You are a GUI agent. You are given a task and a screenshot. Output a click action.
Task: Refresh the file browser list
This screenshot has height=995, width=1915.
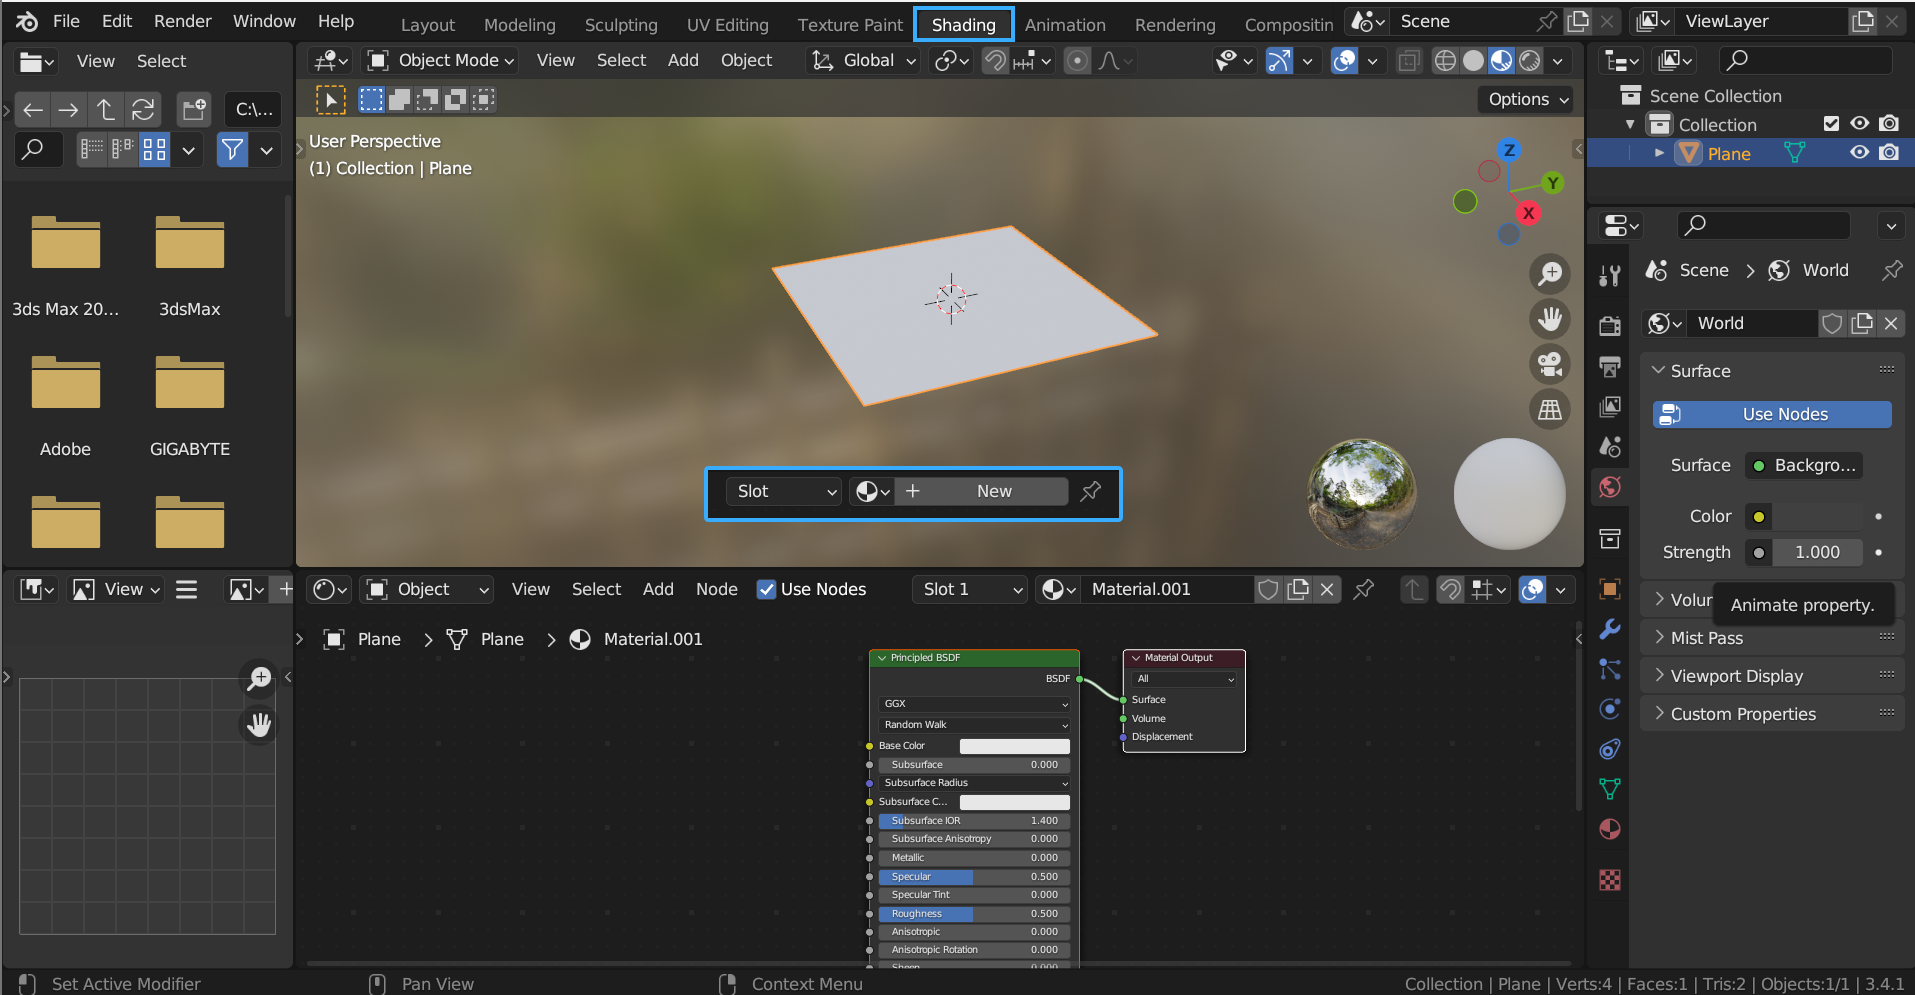coord(143,109)
